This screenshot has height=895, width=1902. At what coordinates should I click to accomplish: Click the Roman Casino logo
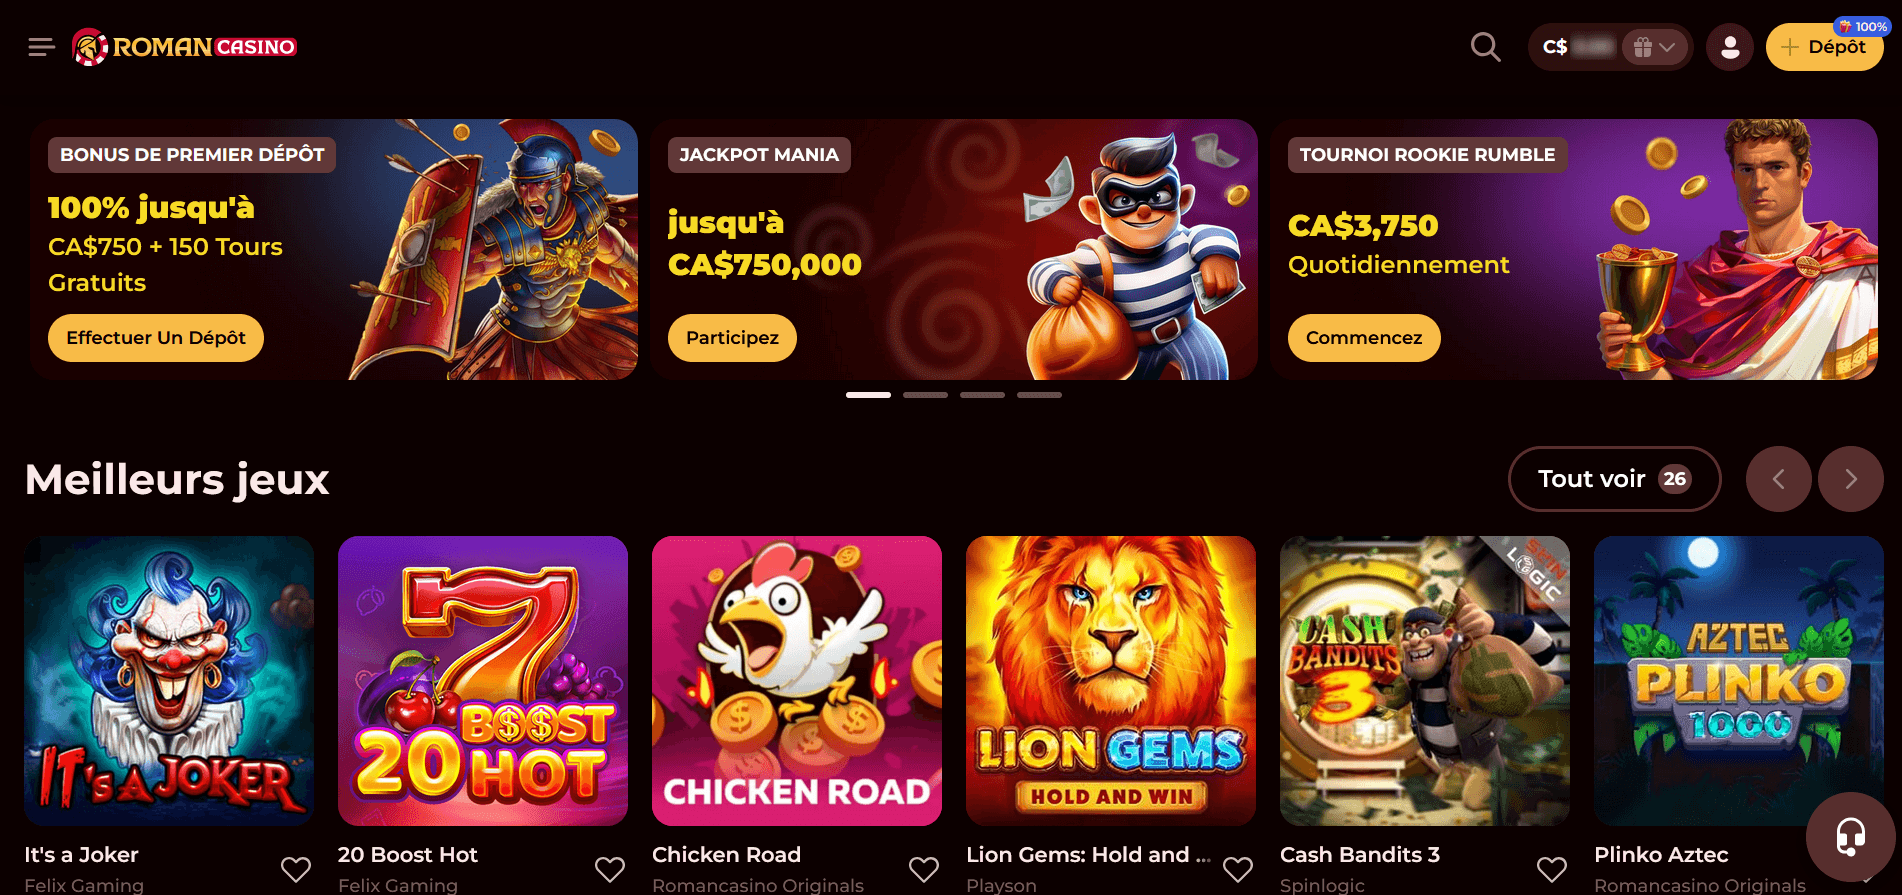pos(184,47)
